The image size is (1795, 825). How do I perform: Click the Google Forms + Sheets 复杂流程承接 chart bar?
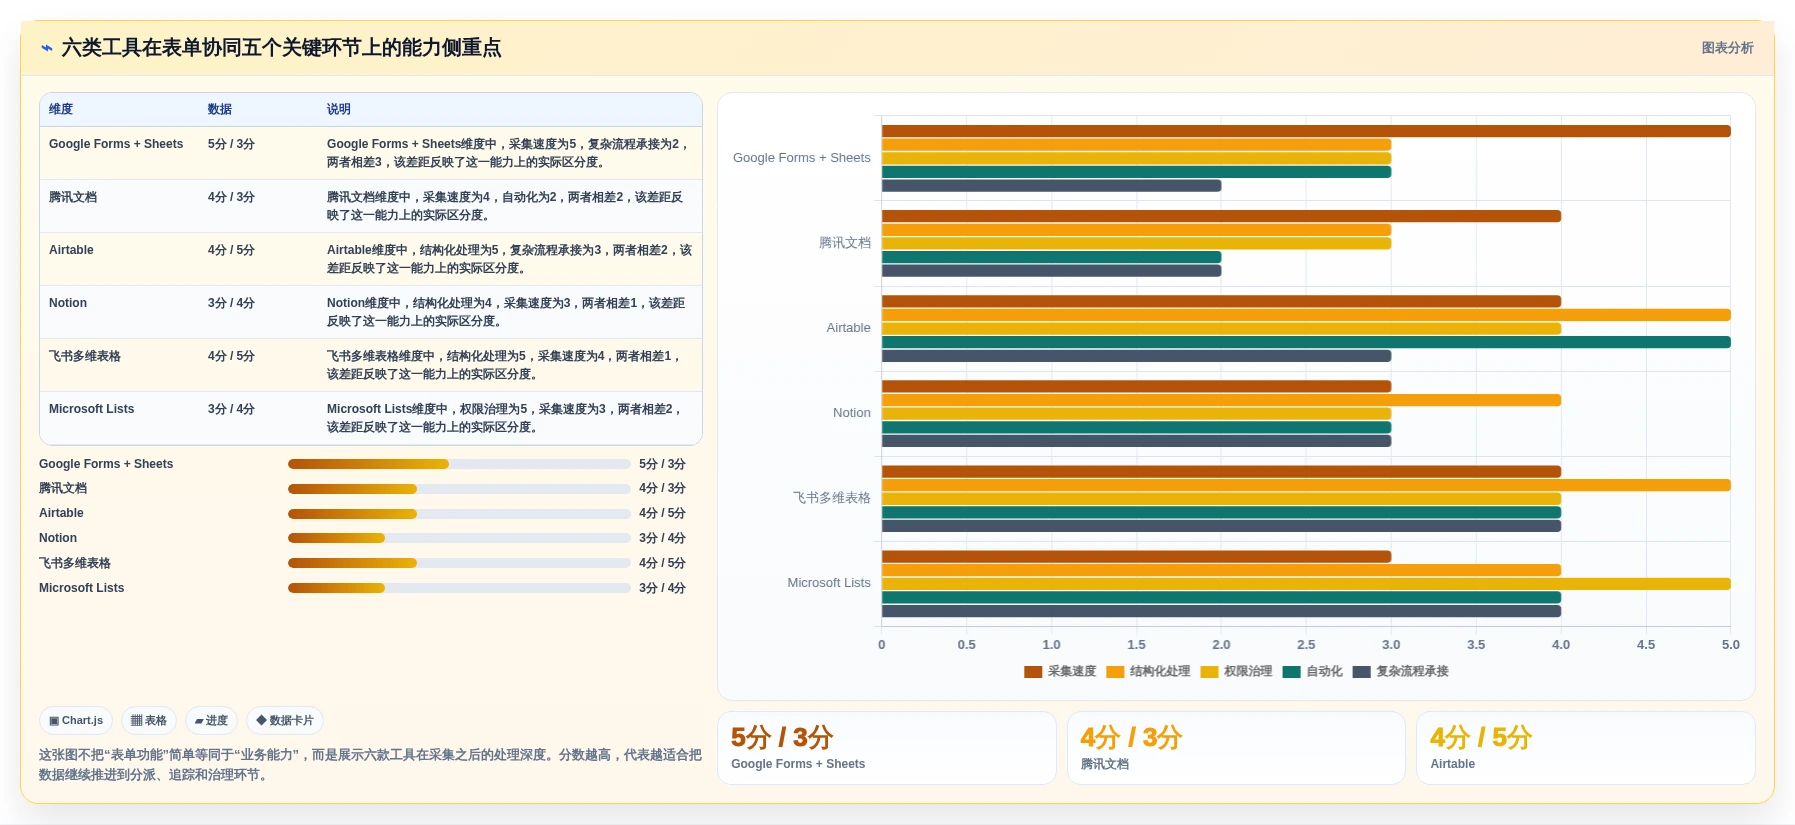pyautogui.click(x=1051, y=186)
